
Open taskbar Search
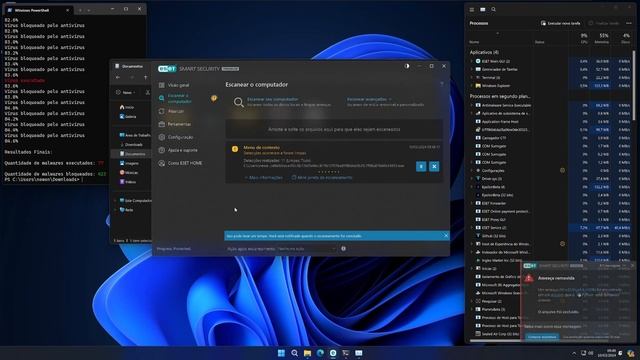click(294, 353)
